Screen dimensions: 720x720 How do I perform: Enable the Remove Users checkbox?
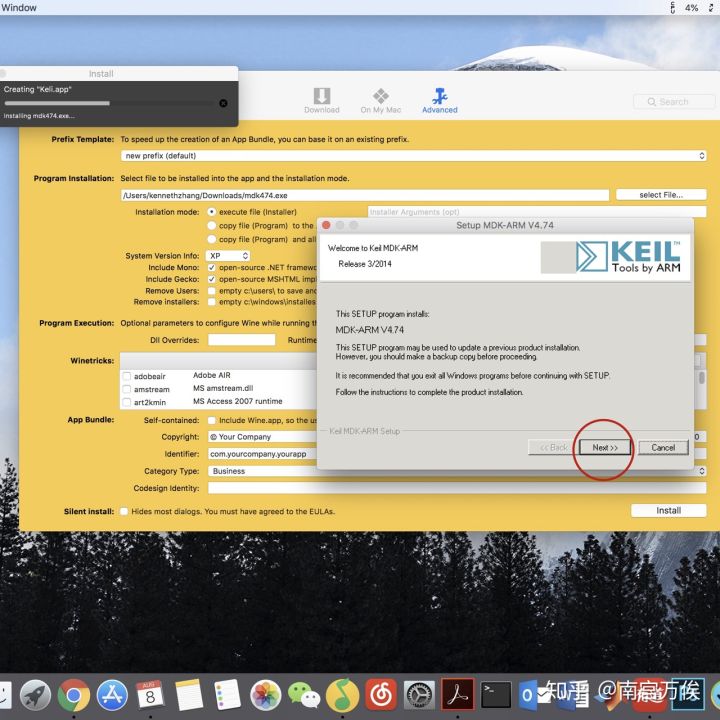212,291
